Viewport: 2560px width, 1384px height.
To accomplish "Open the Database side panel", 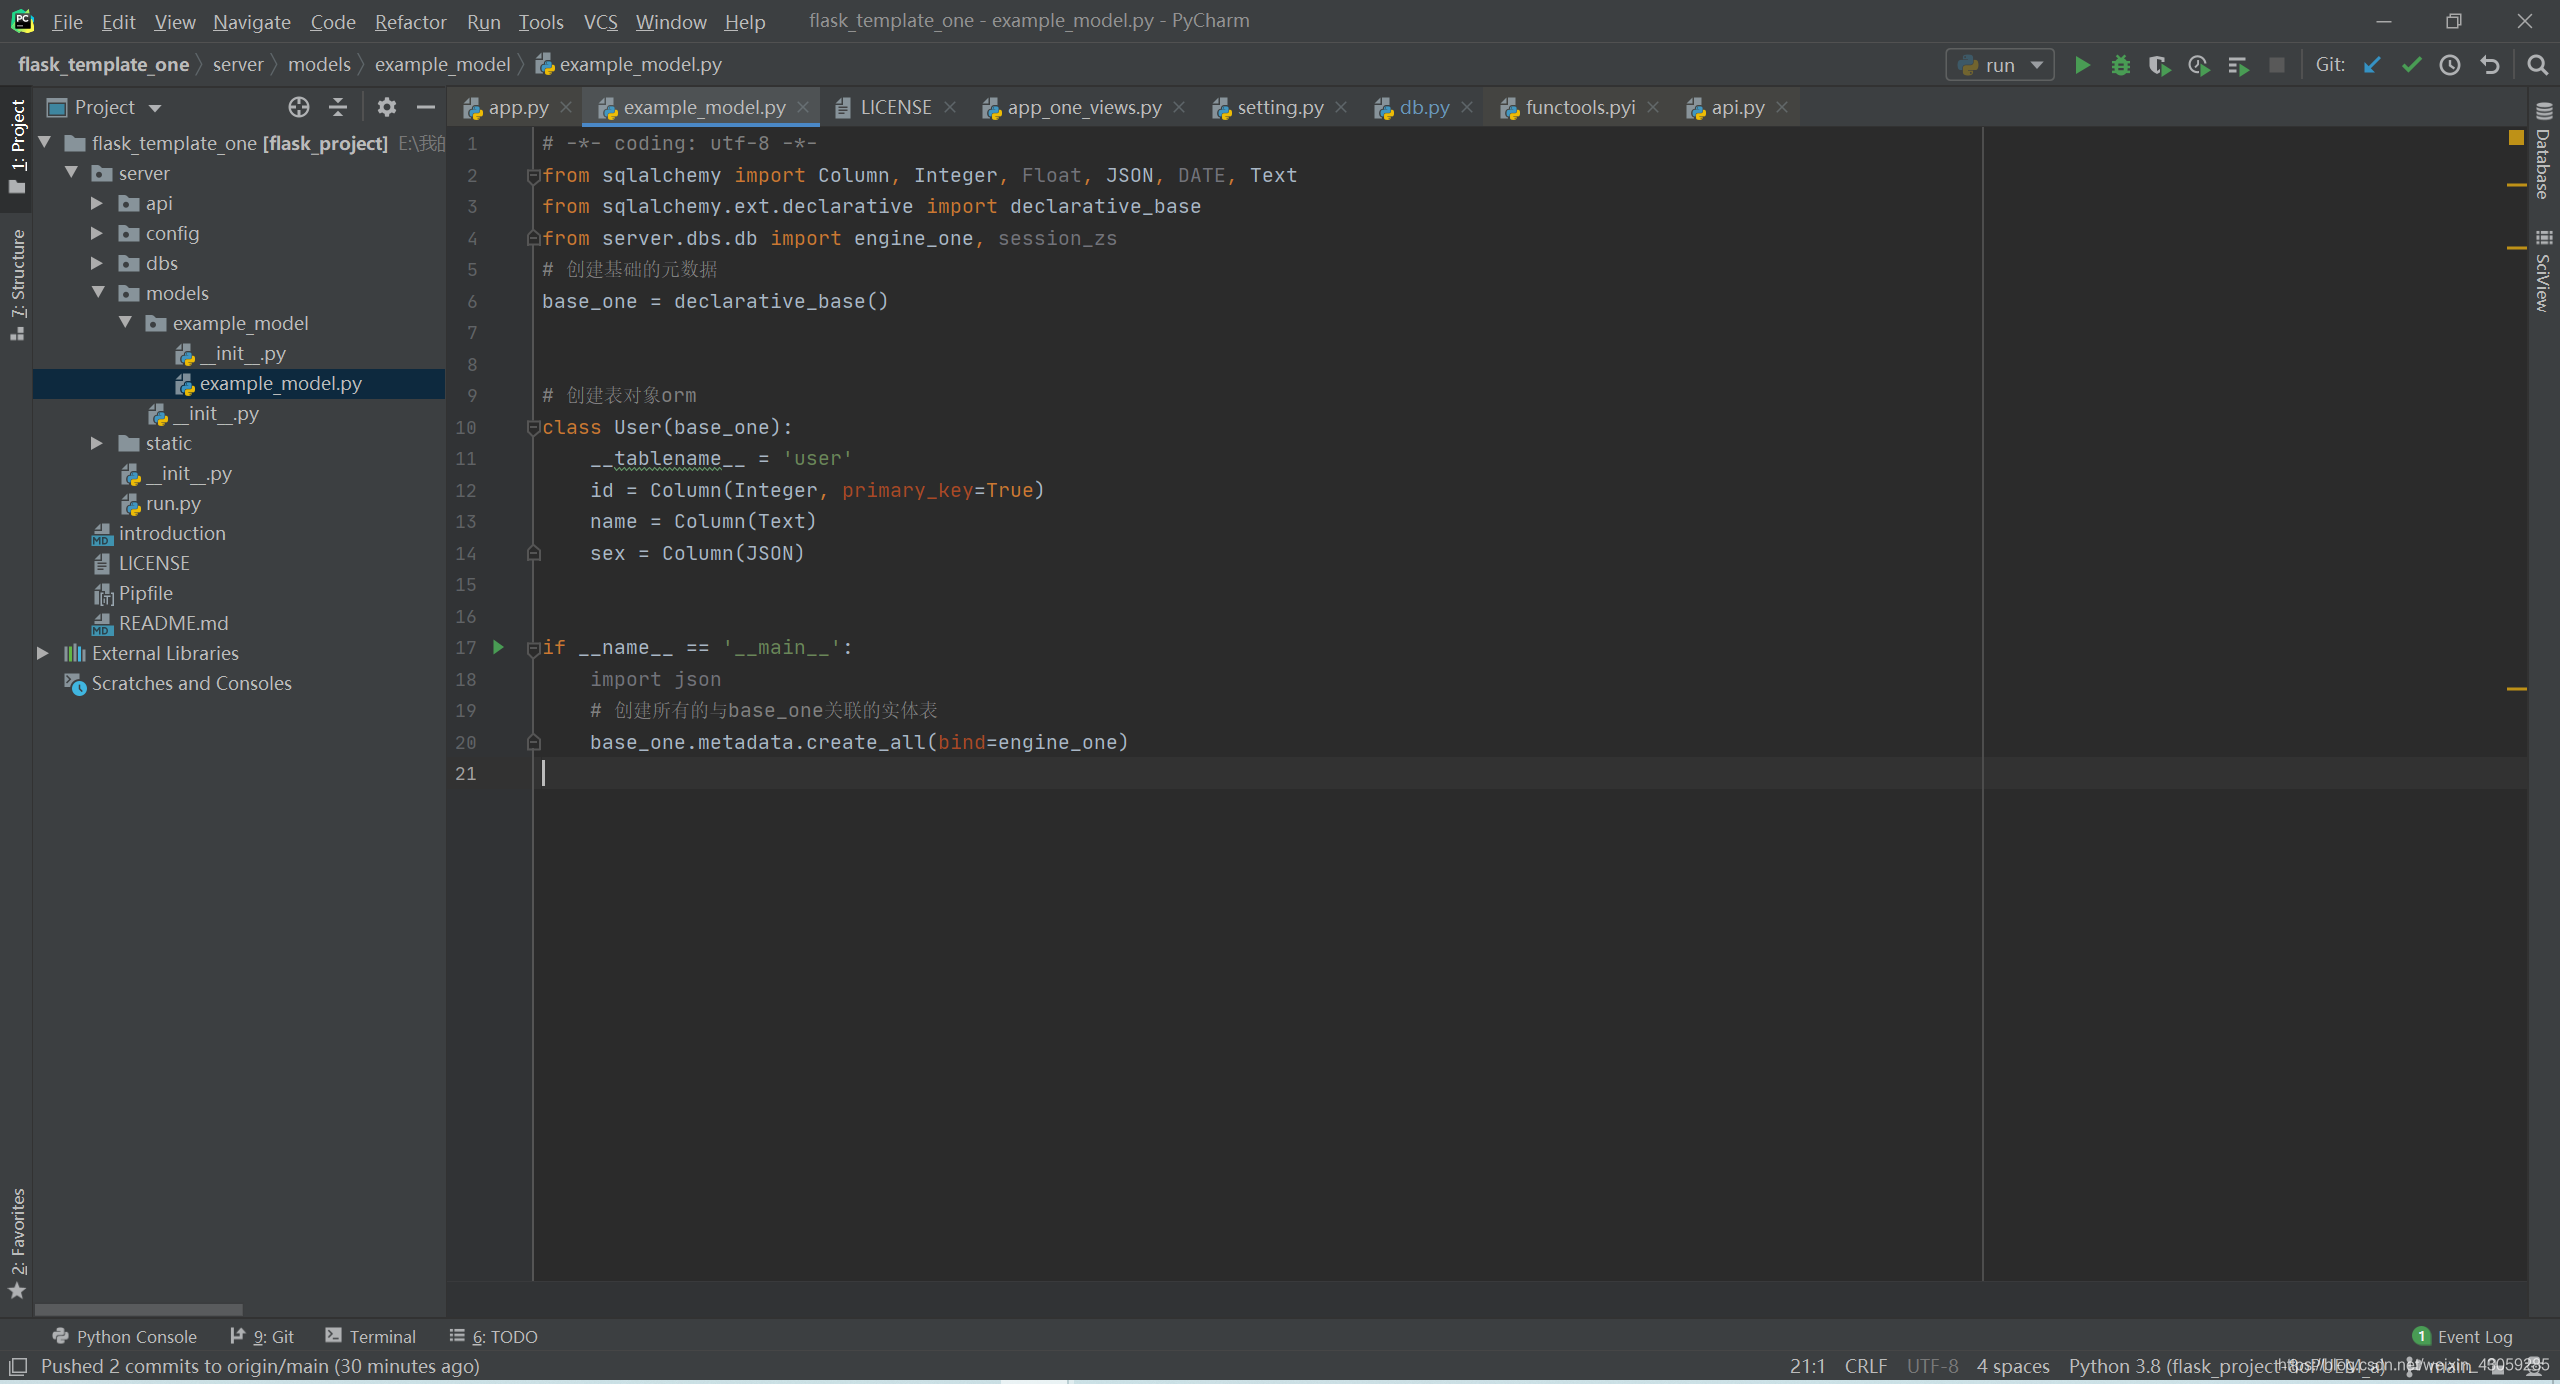I will pyautogui.click(x=2544, y=152).
